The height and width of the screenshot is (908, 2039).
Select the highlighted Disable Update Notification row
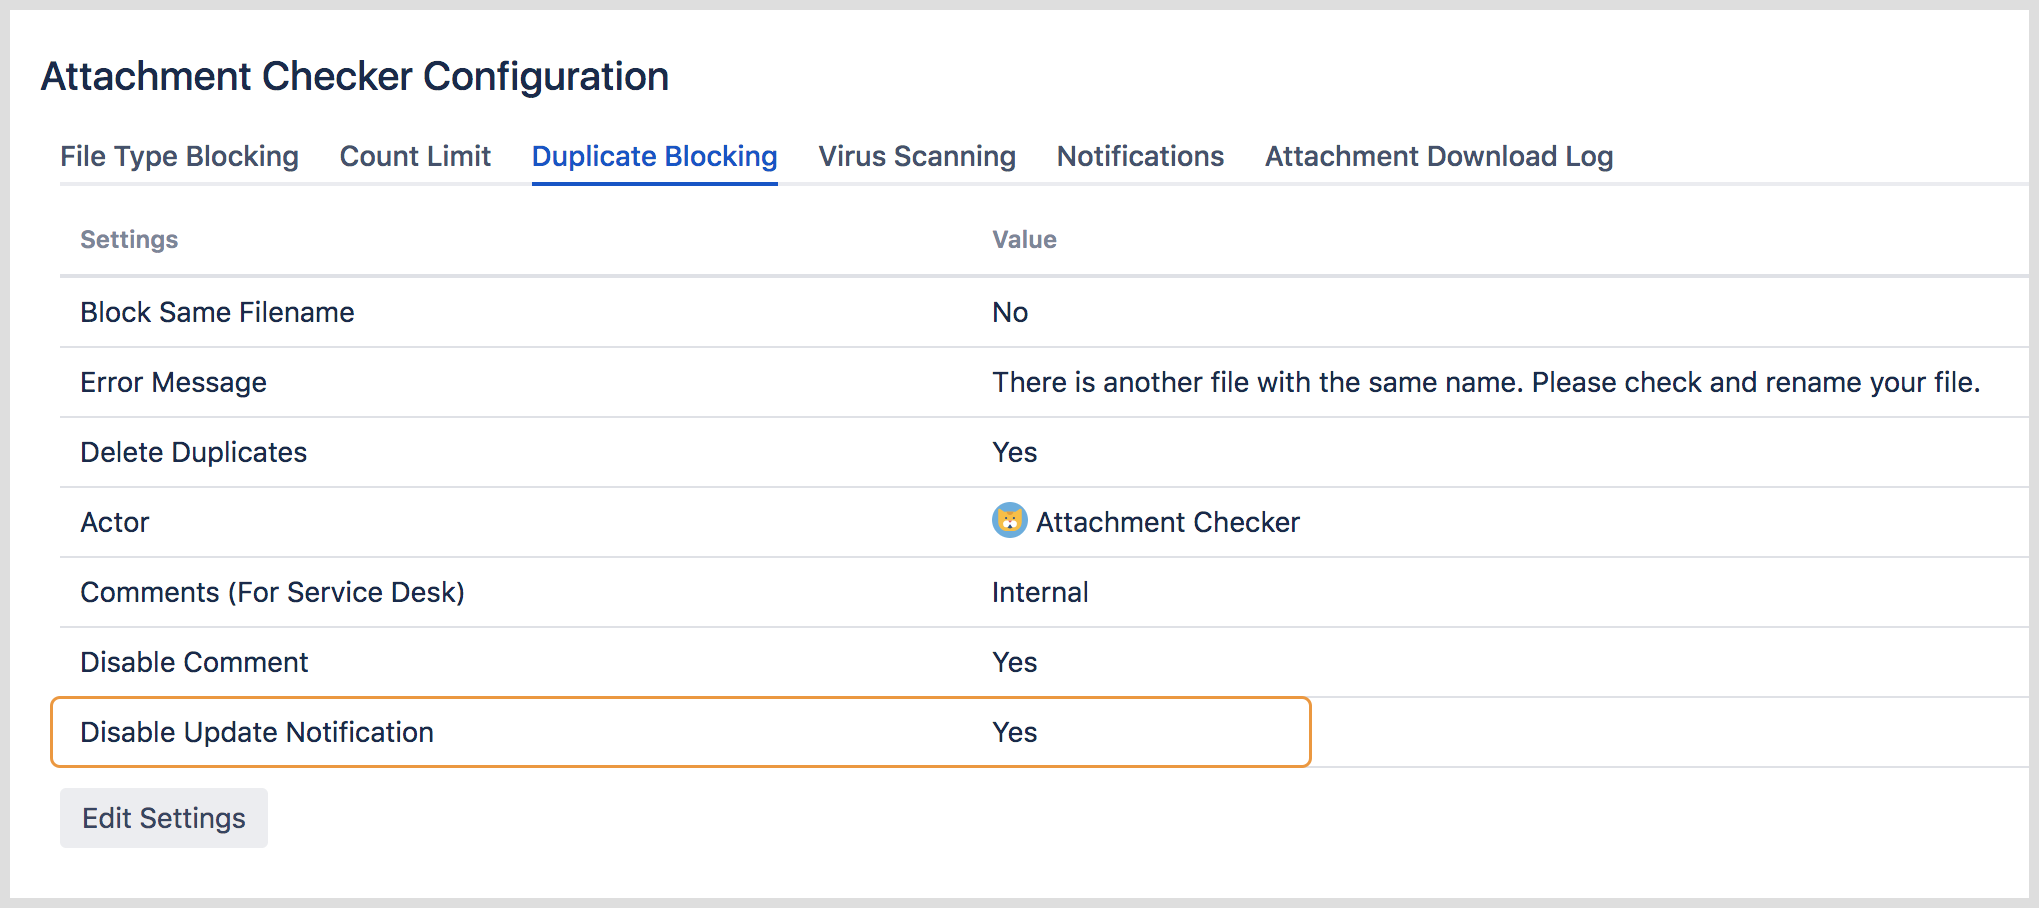[257, 731]
